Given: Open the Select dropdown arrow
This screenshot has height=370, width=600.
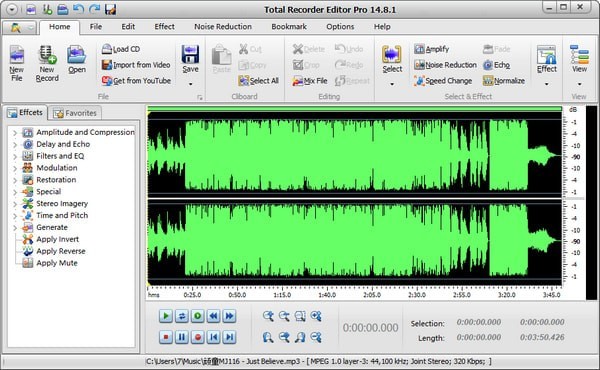Looking at the screenshot, I should [x=392, y=84].
